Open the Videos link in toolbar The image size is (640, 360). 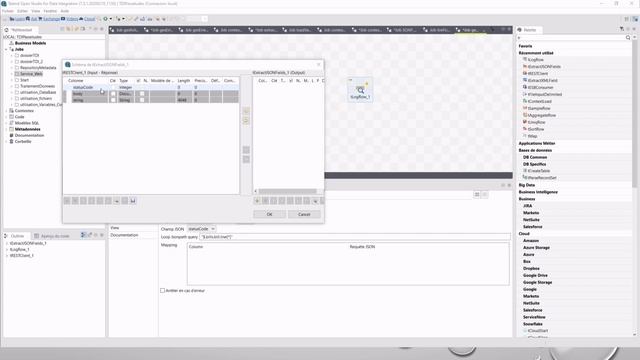click(70, 19)
